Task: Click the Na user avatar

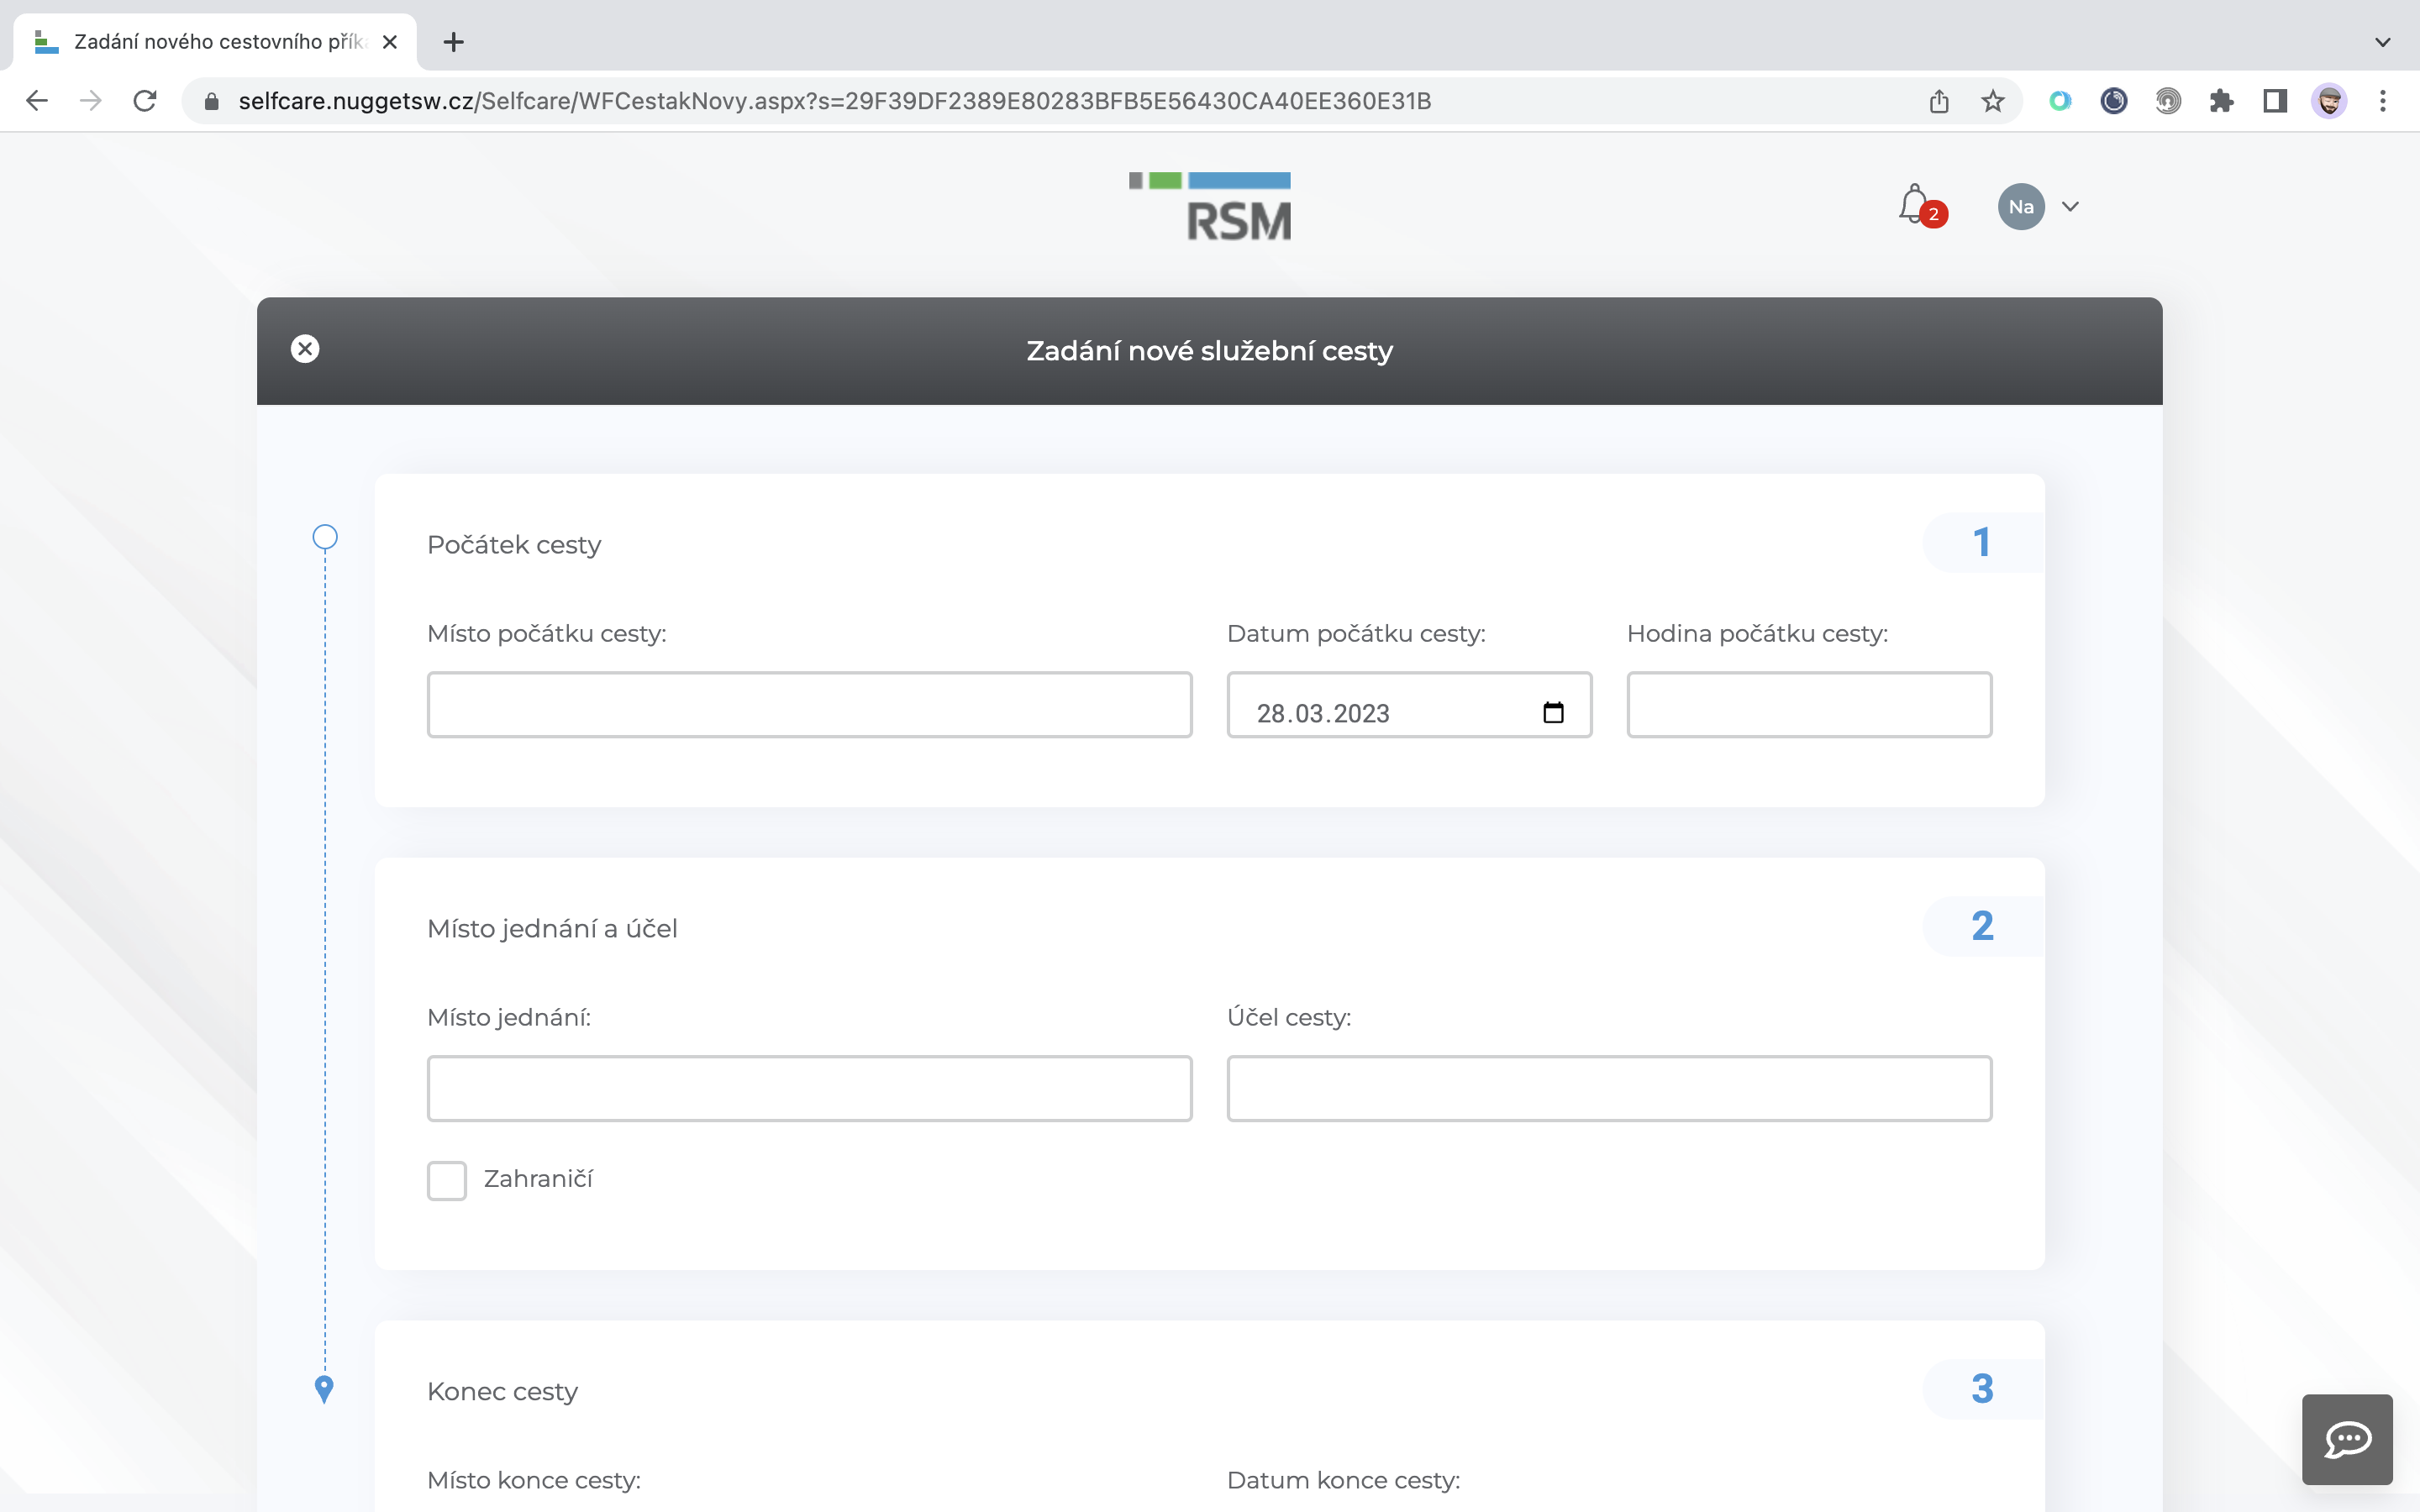Action: 2021,207
